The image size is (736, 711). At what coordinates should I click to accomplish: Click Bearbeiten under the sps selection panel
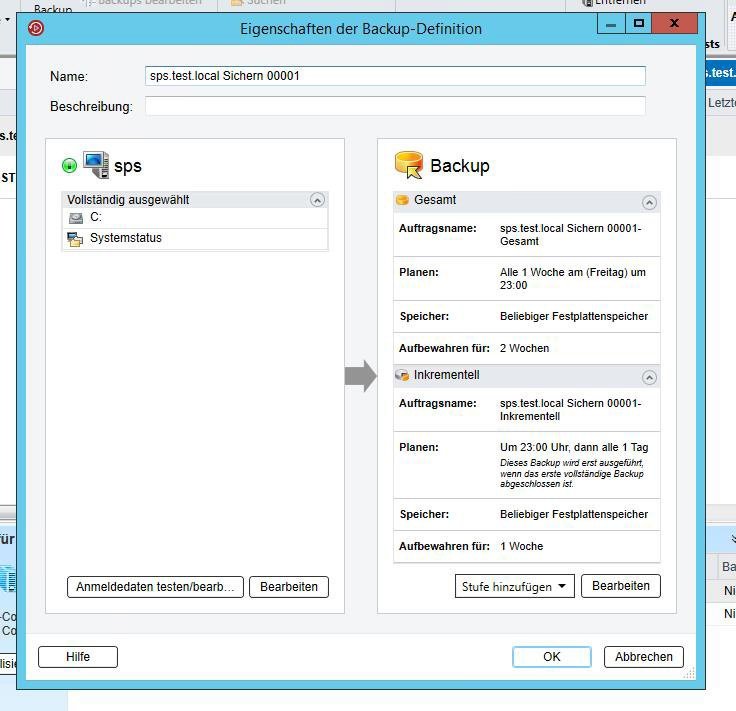[x=289, y=587]
